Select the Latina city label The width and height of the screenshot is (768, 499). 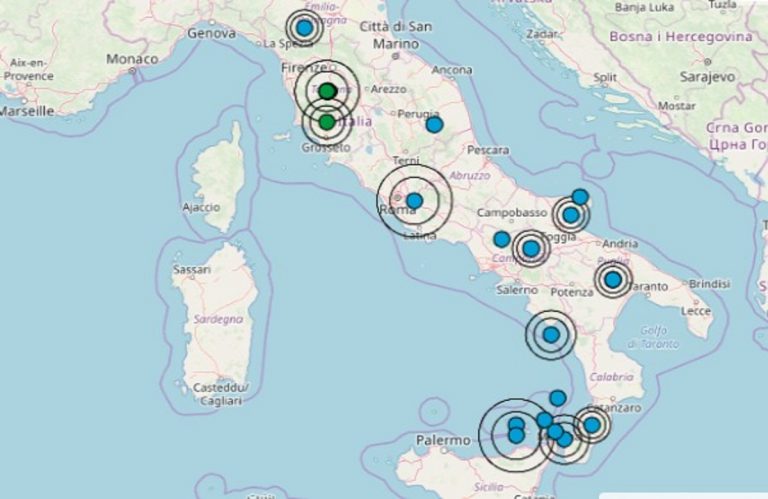click(420, 236)
